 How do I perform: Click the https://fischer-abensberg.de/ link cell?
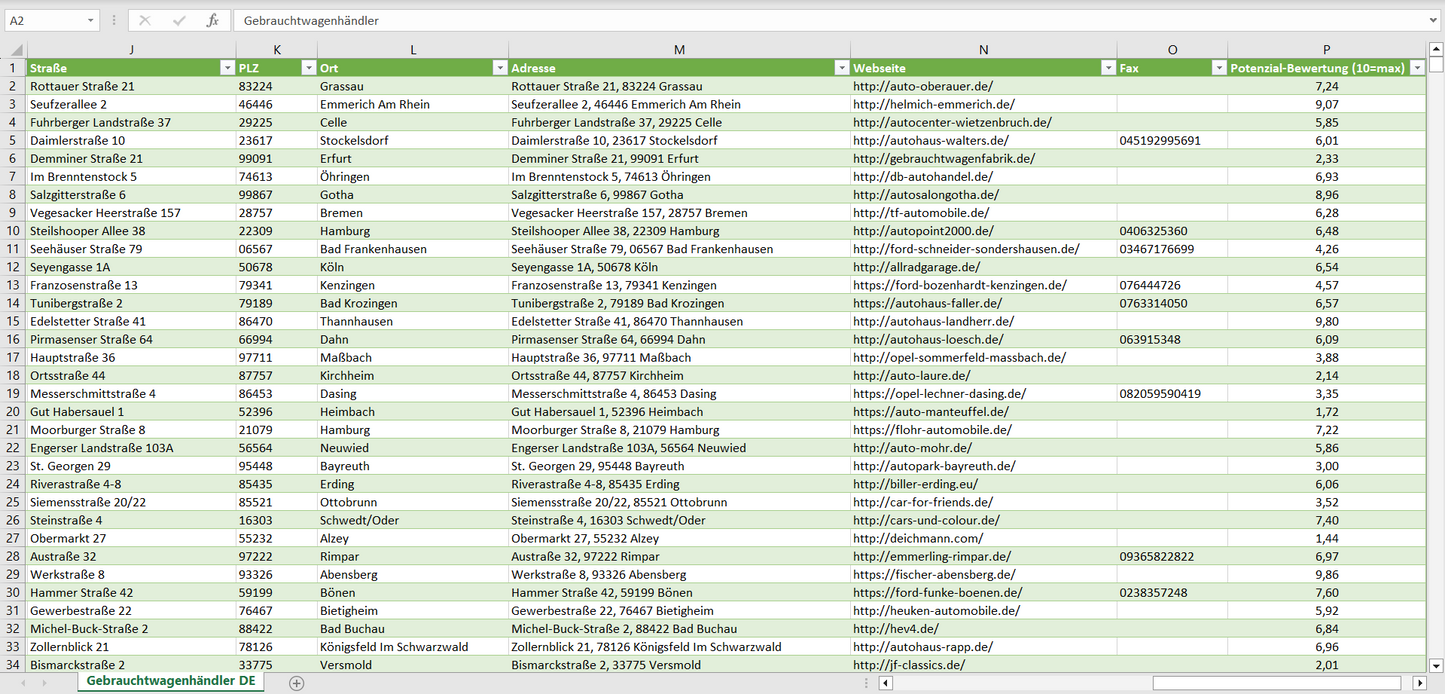tap(934, 574)
